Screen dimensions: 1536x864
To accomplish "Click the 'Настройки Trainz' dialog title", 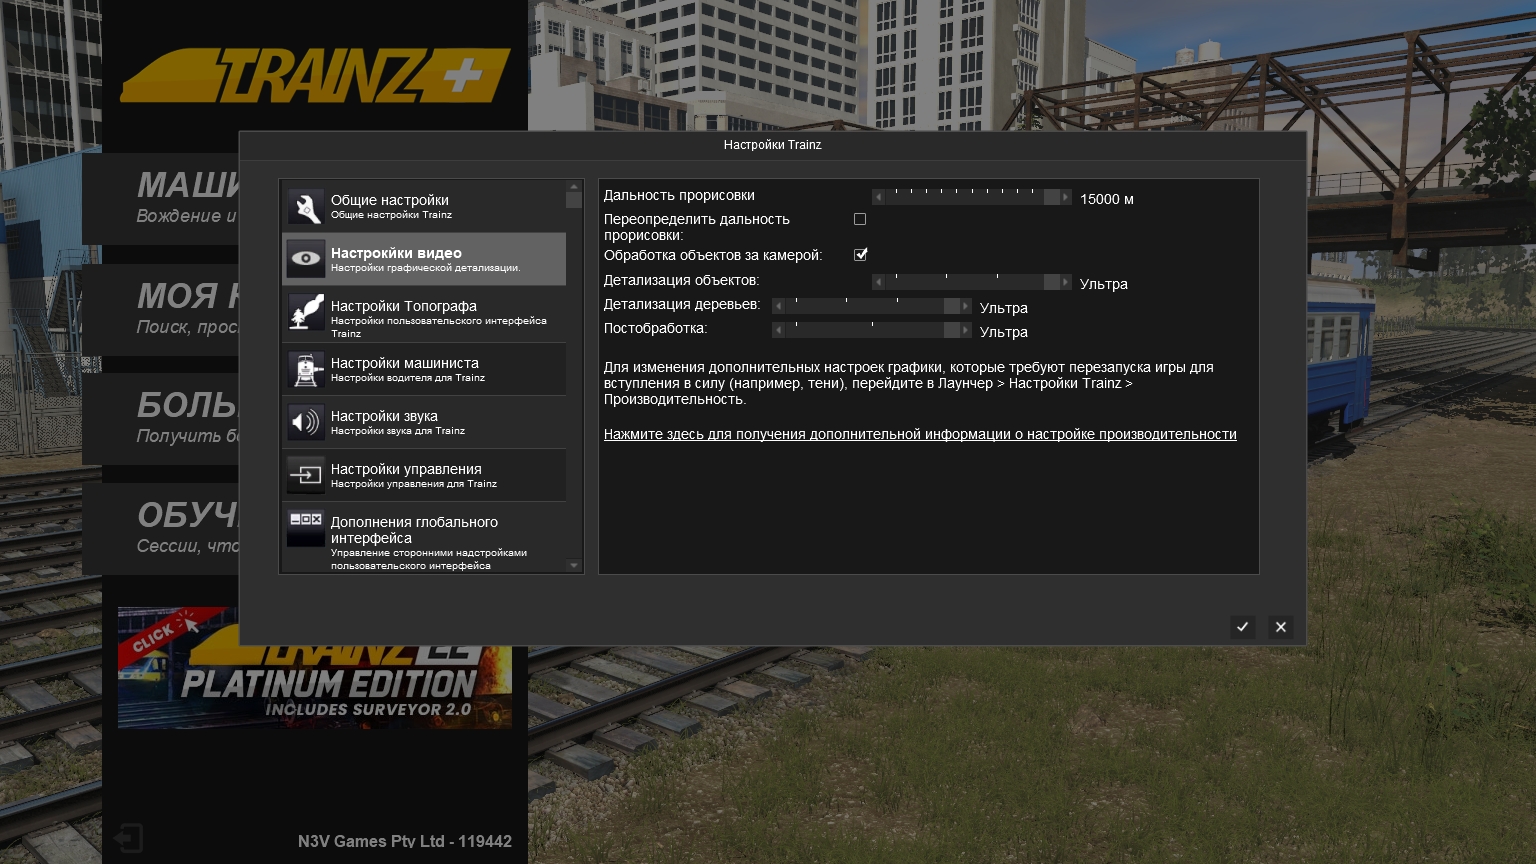I will pos(773,145).
